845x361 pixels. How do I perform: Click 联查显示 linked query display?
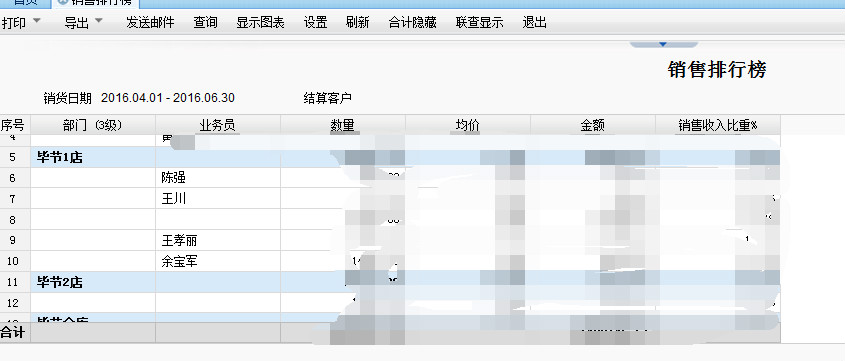click(480, 23)
